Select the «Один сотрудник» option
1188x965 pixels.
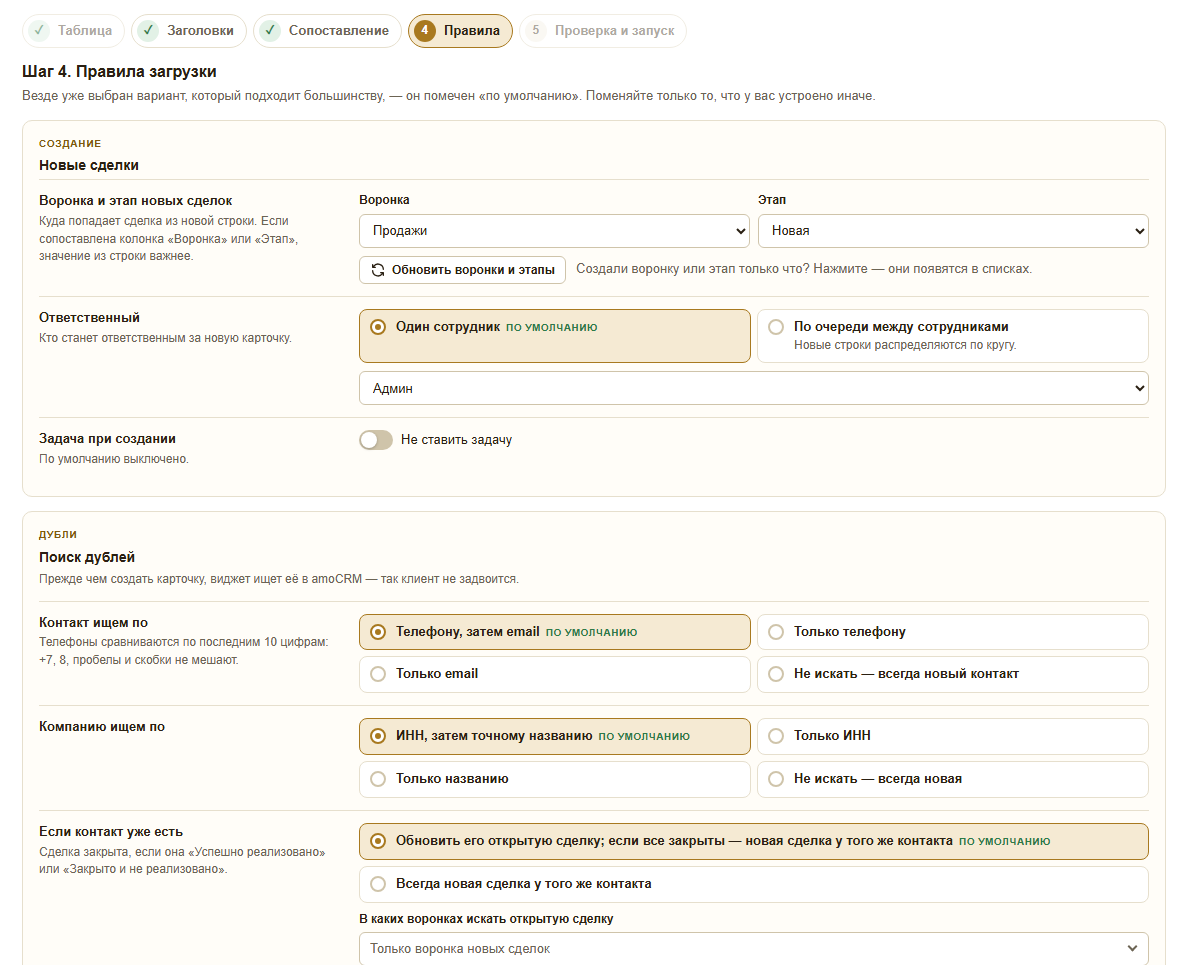click(555, 336)
